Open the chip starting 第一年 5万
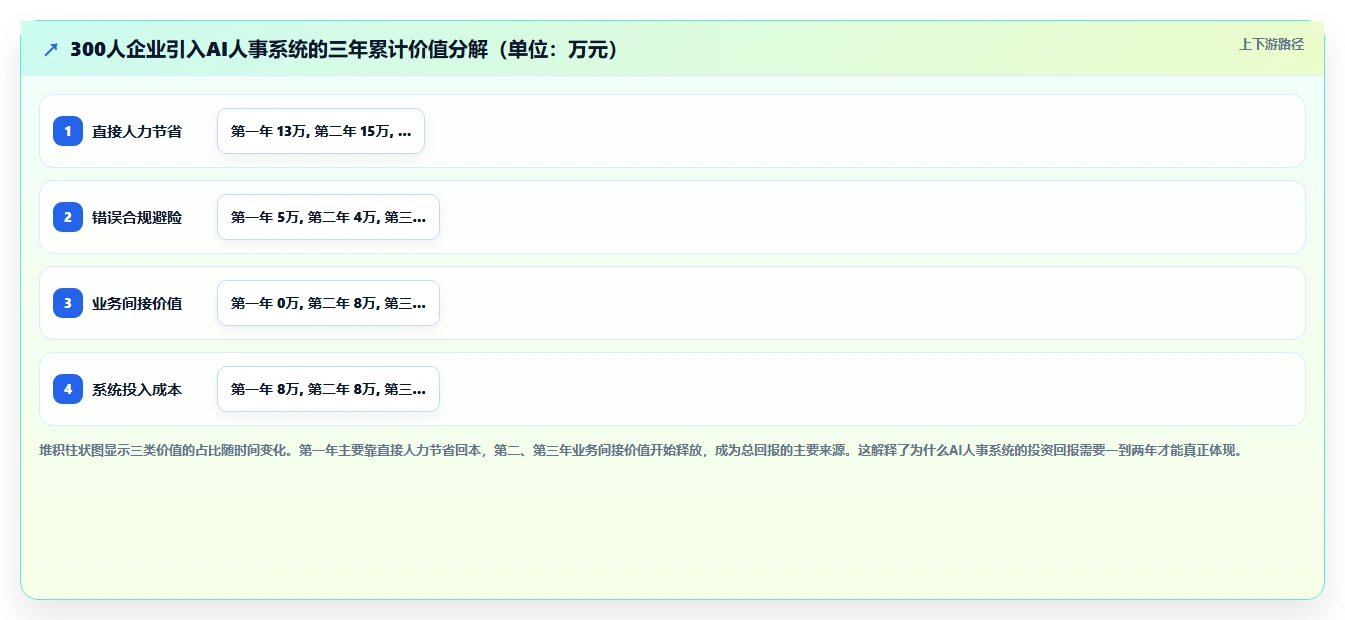Image resolution: width=1345 pixels, height=620 pixels. point(328,217)
